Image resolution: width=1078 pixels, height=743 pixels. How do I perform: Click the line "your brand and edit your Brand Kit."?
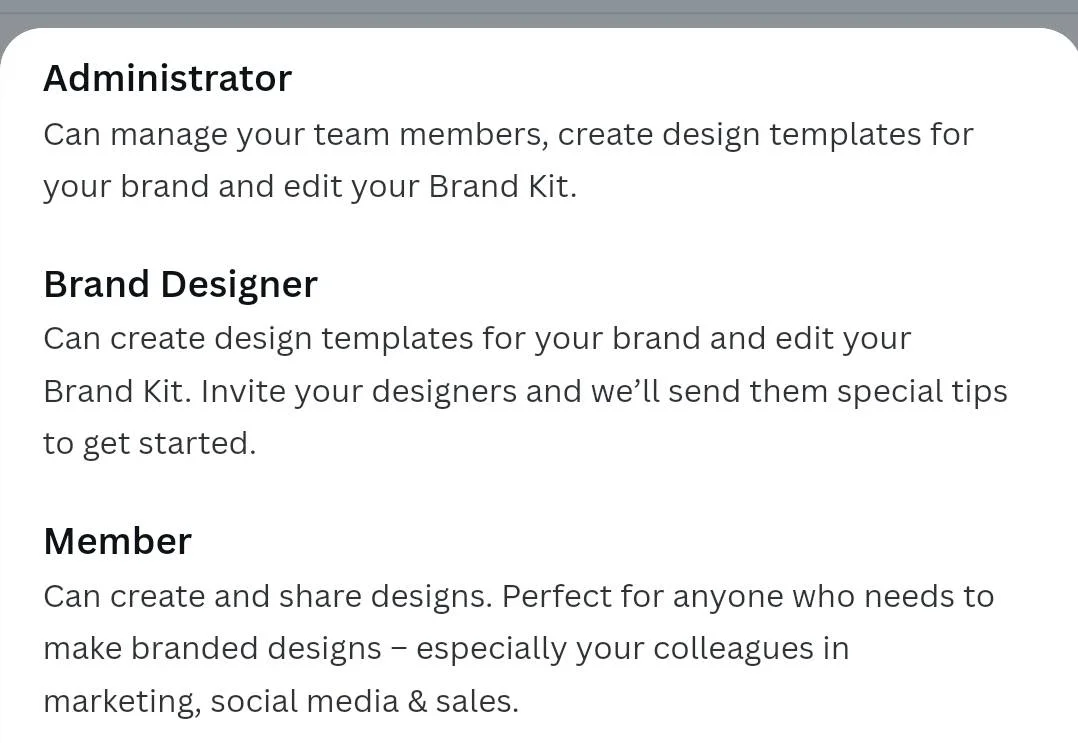pos(310,186)
